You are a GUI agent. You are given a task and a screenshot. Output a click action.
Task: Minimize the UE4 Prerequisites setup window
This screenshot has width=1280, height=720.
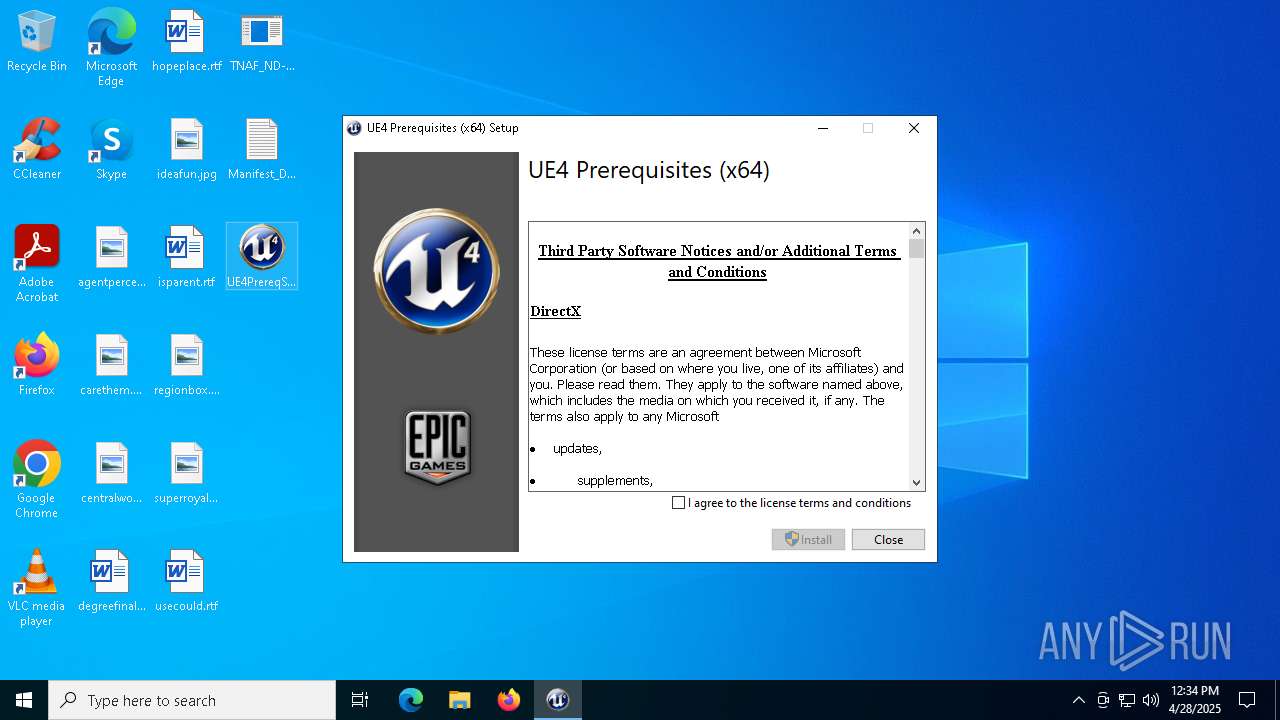tap(823, 128)
